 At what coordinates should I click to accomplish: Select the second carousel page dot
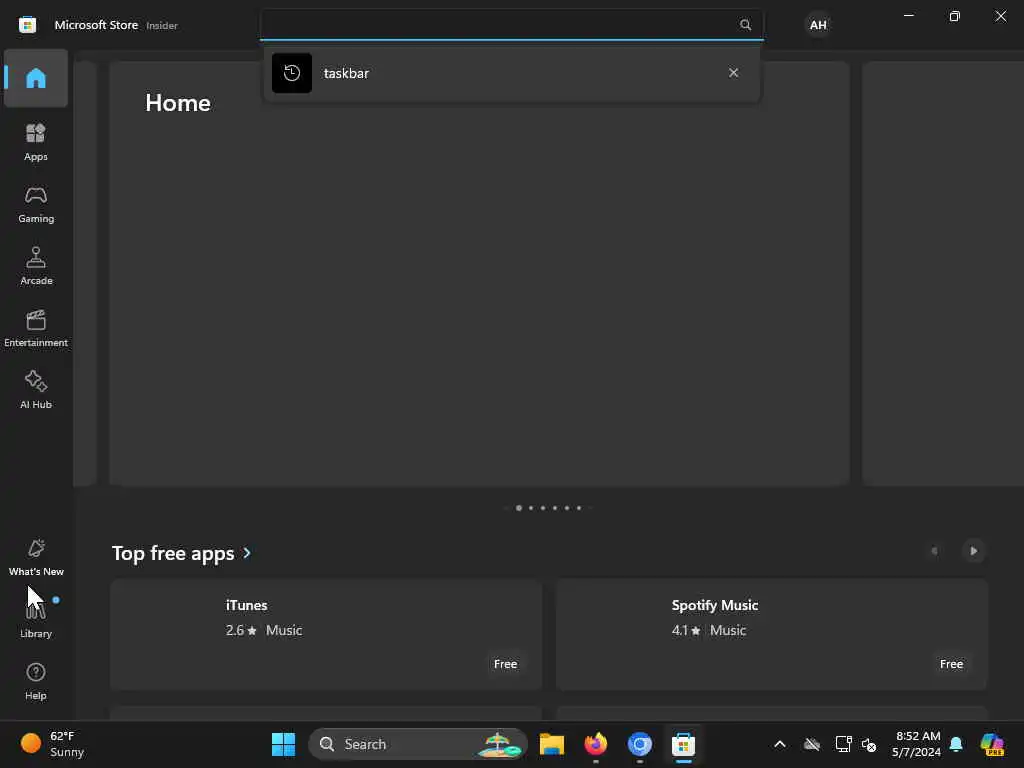tap(531, 508)
